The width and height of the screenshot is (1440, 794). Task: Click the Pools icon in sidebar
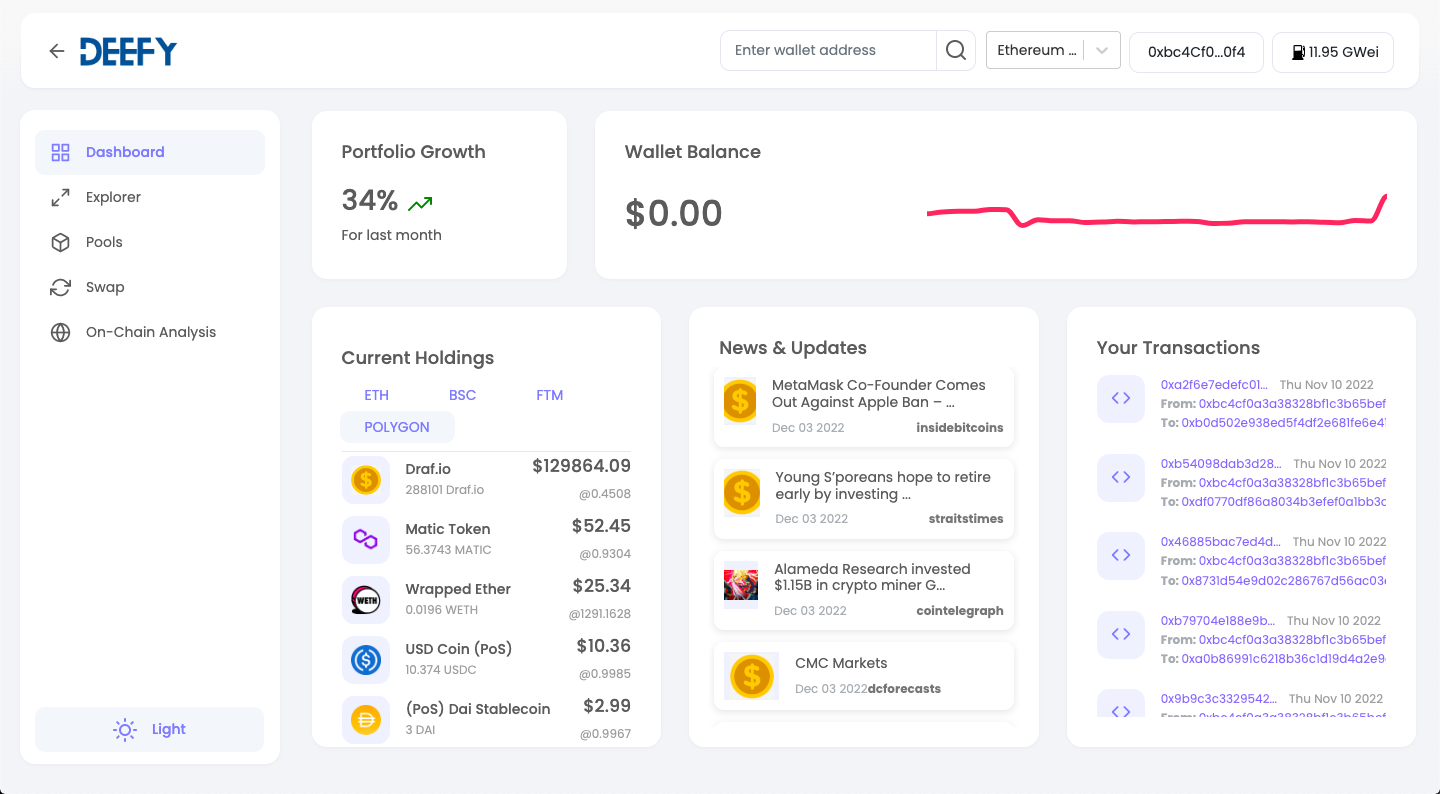pyautogui.click(x=60, y=241)
